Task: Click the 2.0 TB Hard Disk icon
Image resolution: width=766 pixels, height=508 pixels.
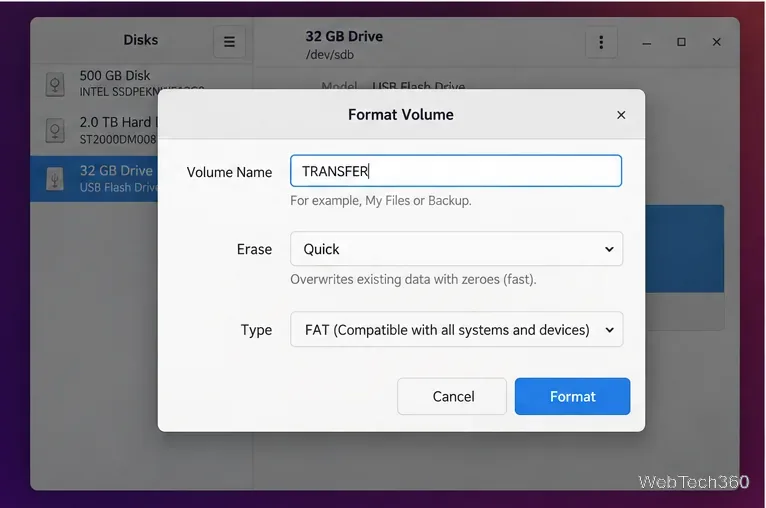Action: click(55, 130)
